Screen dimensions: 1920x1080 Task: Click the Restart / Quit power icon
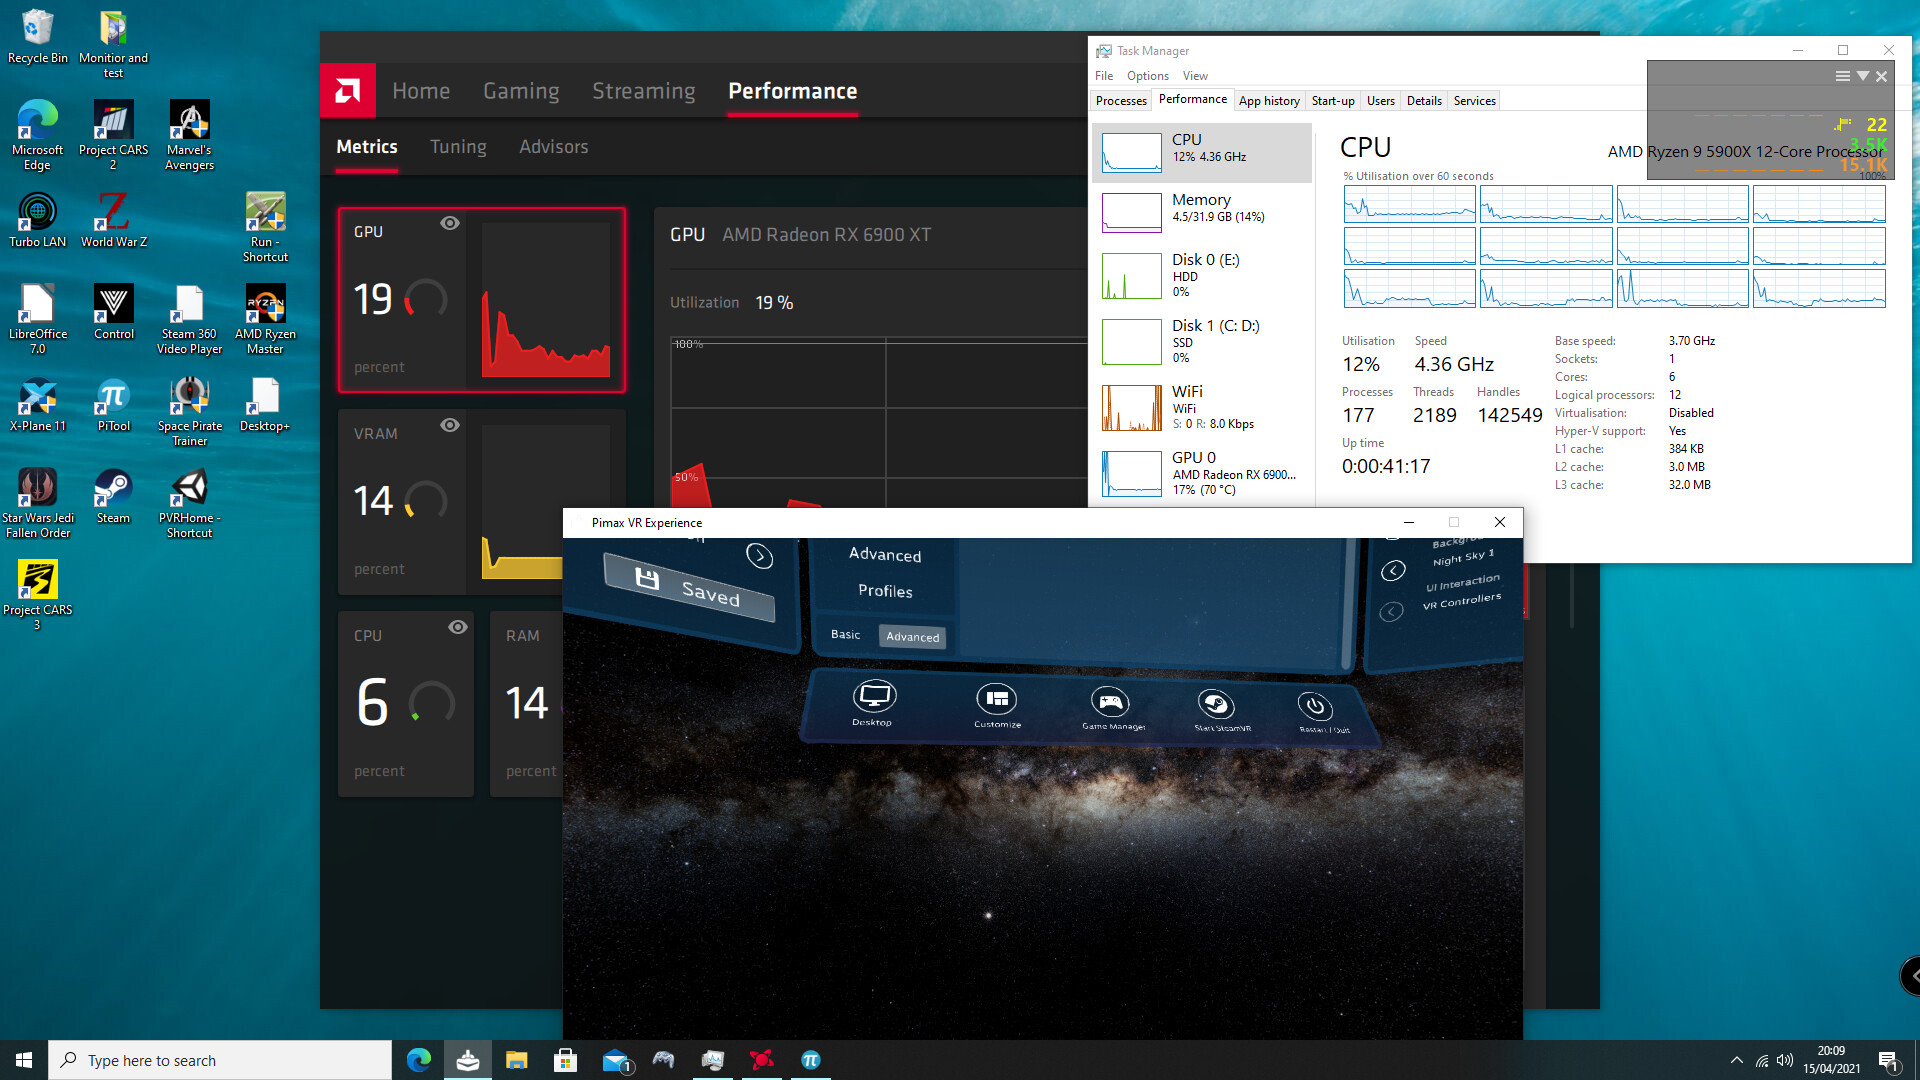1316,711
